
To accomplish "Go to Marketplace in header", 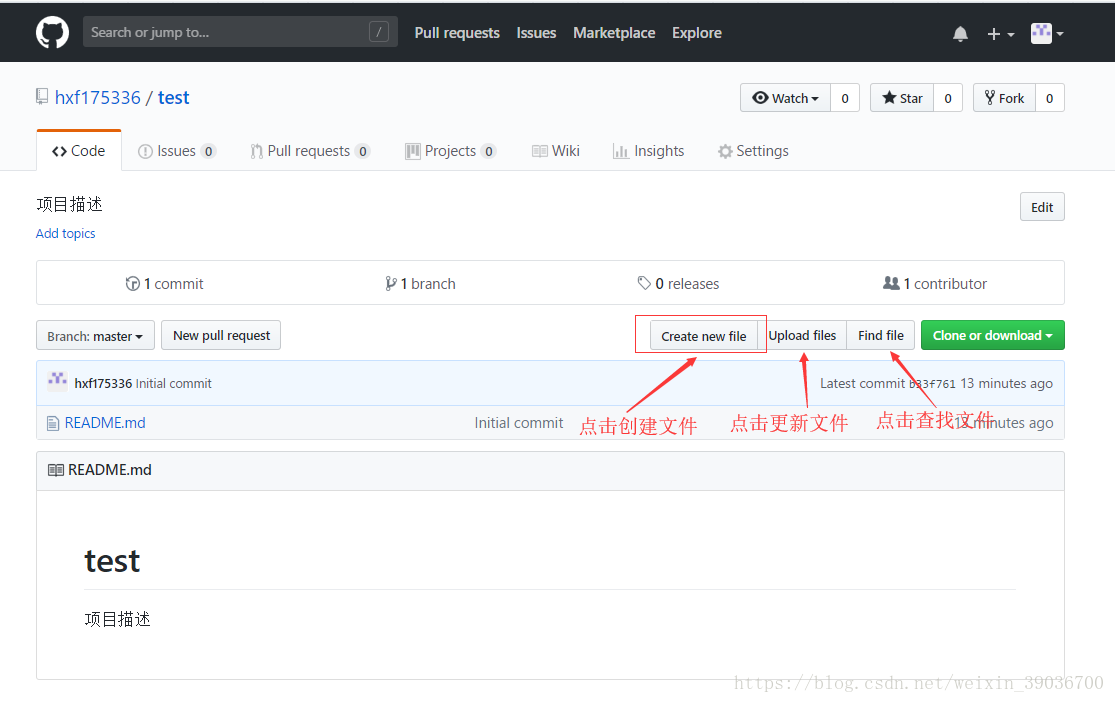I will point(614,33).
